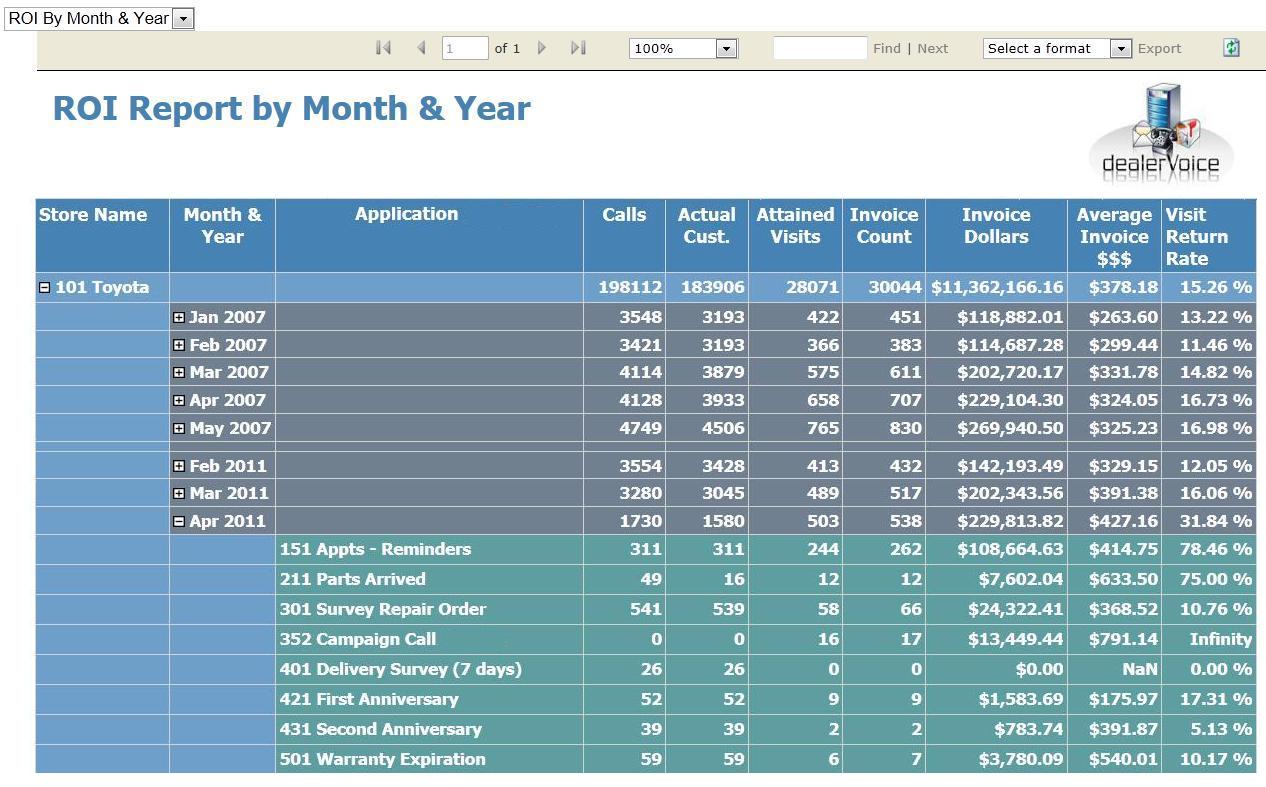Click the current page number field
1266x787 pixels.
465,48
